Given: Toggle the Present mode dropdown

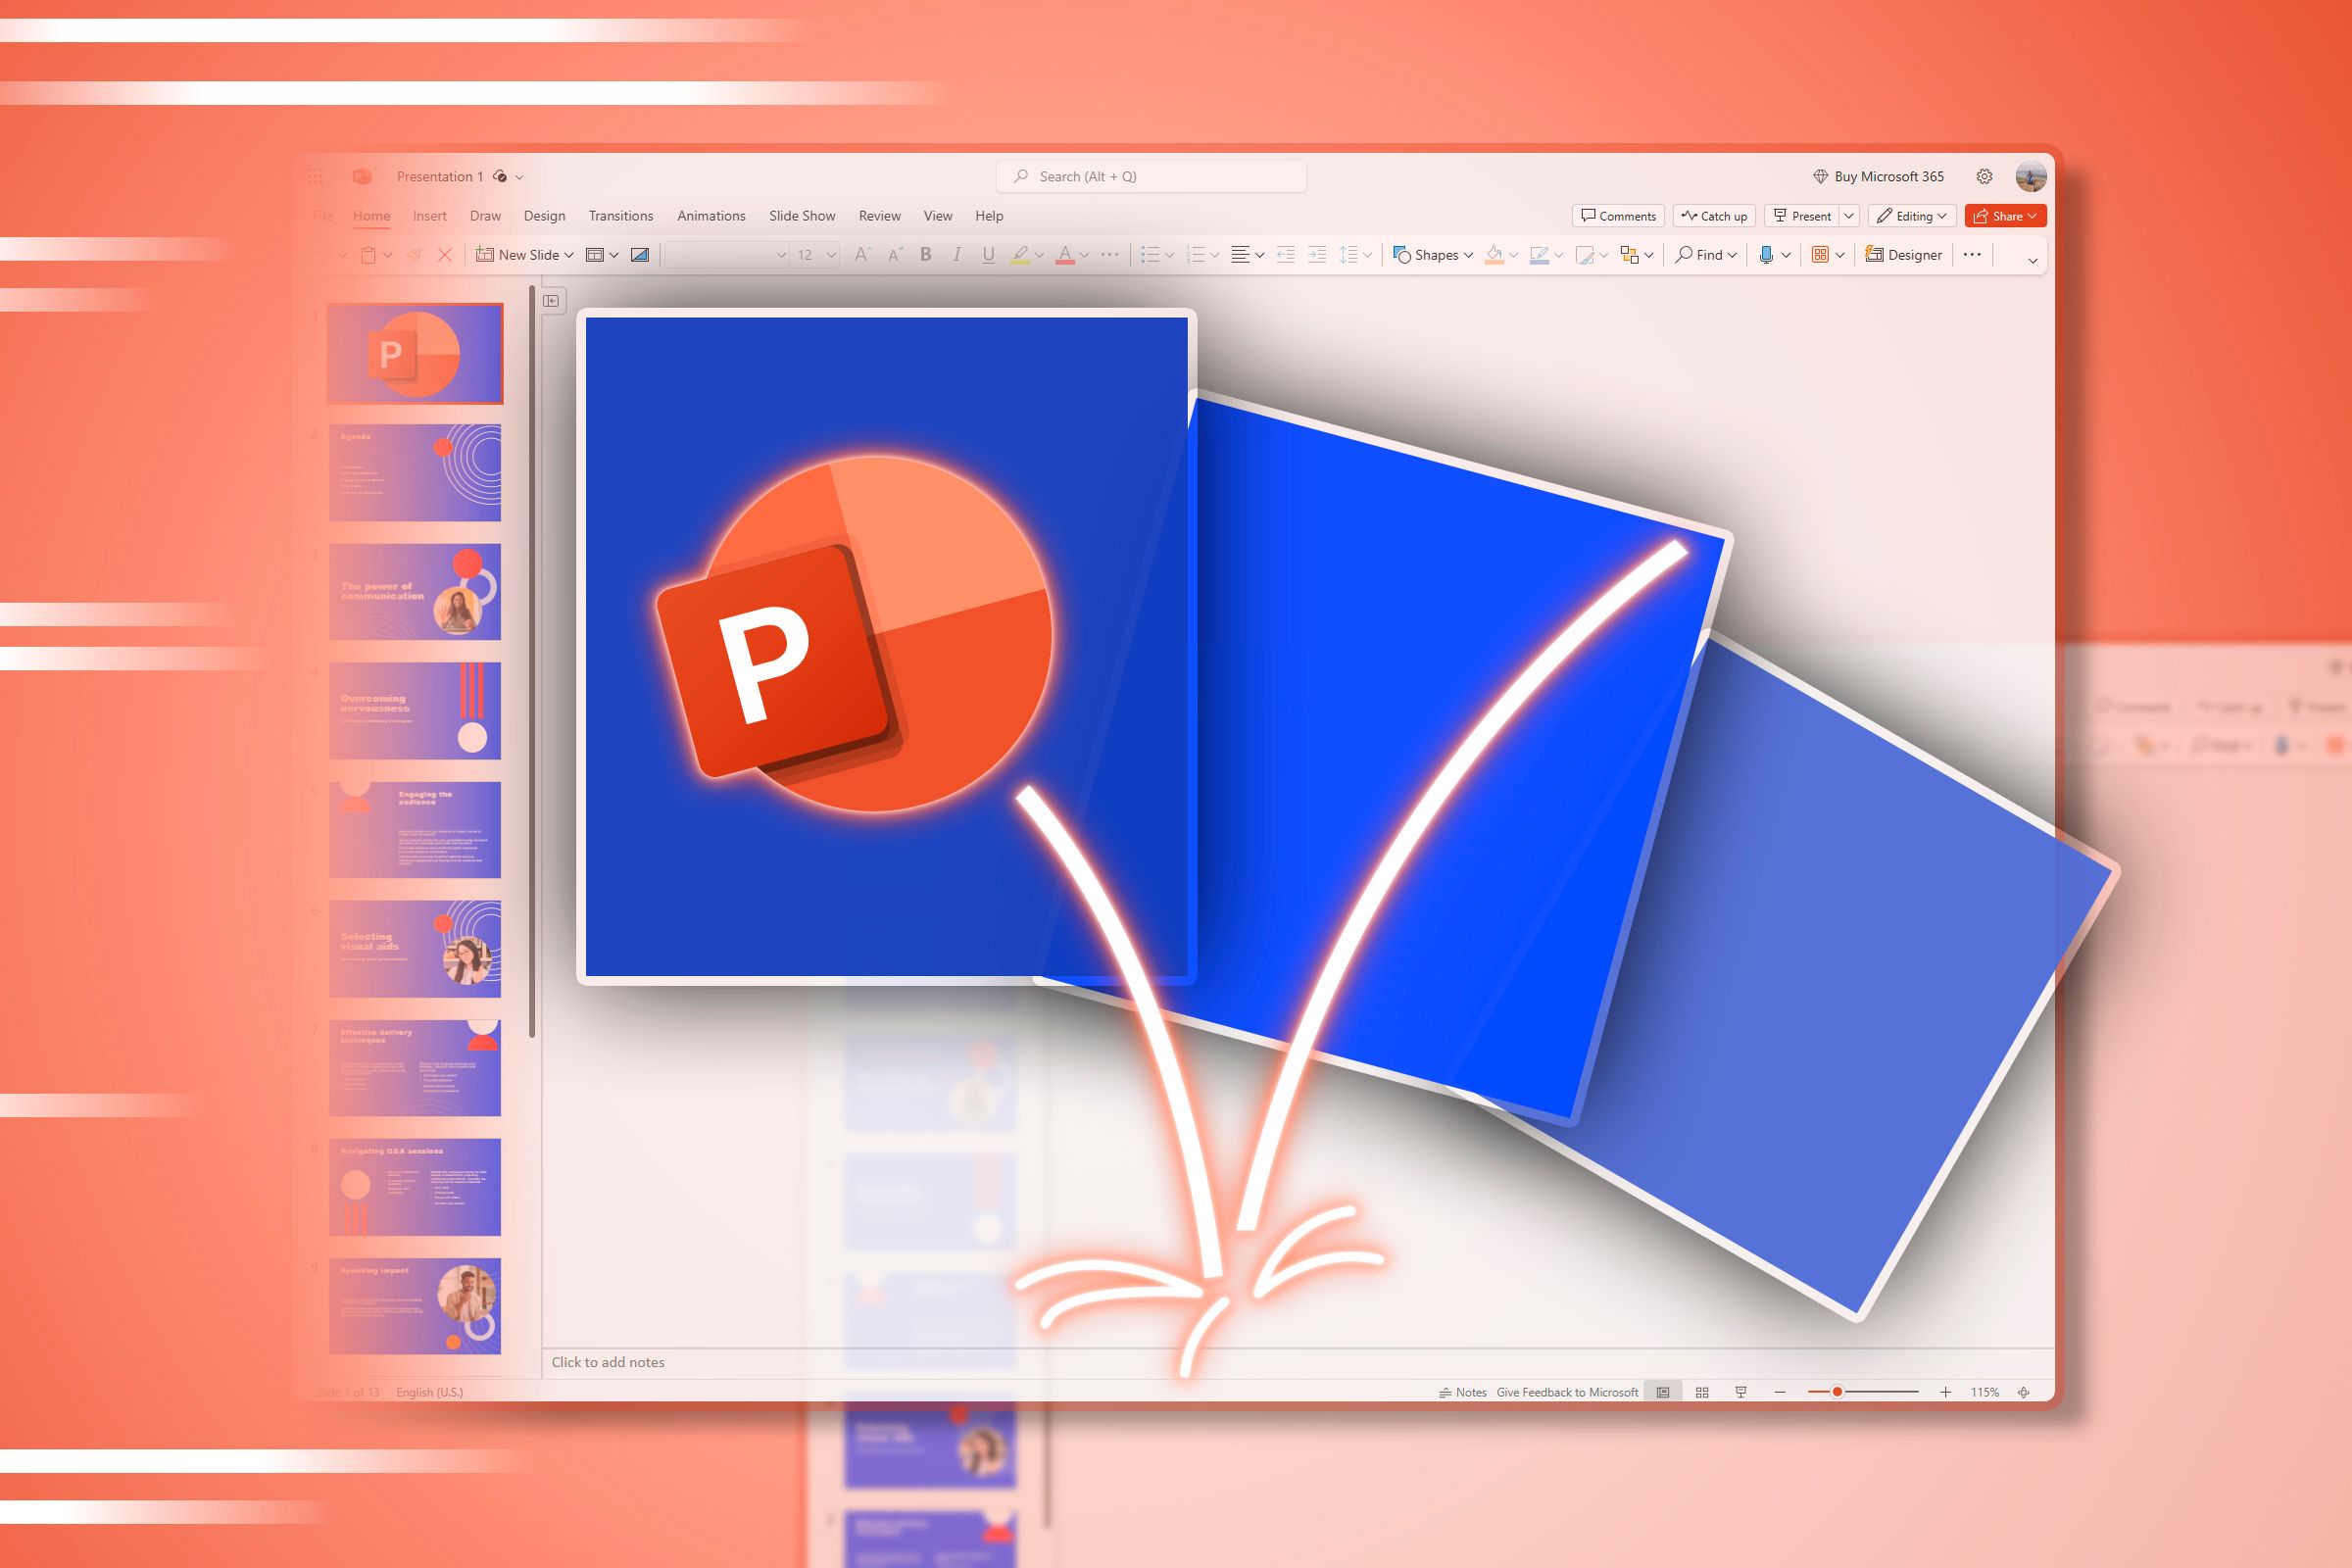Looking at the screenshot, I should coord(1848,216).
